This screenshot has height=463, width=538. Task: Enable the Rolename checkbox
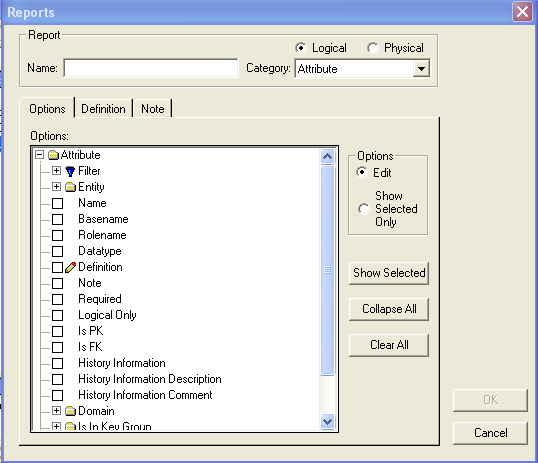point(57,235)
